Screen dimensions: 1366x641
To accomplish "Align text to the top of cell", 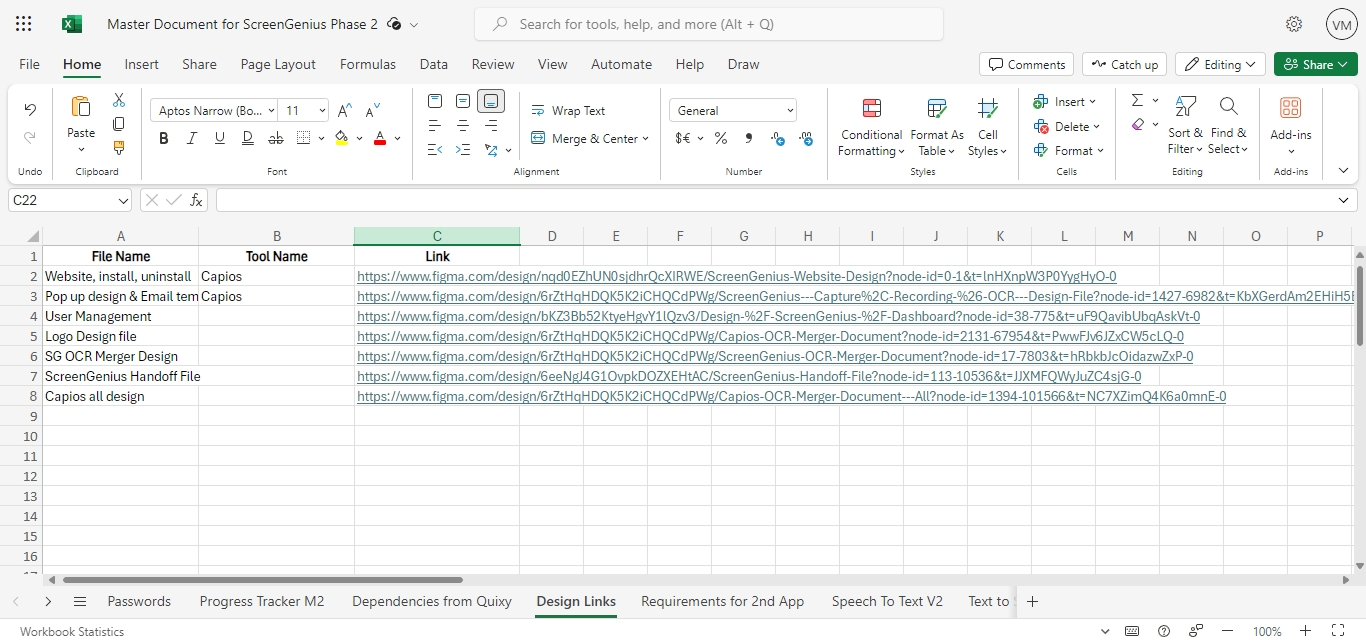I will [435, 101].
